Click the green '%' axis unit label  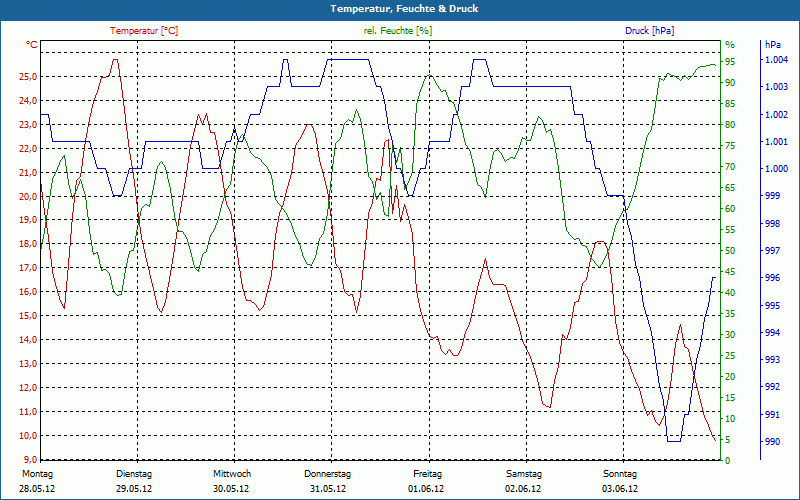click(x=730, y=44)
